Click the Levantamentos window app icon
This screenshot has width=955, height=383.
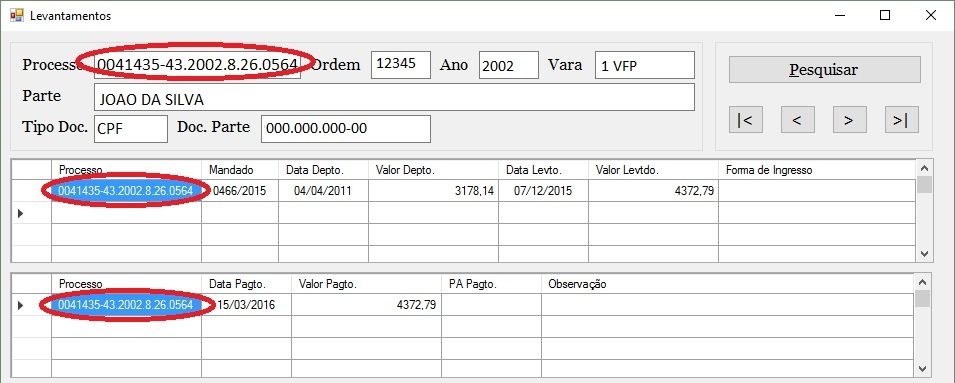coord(16,15)
